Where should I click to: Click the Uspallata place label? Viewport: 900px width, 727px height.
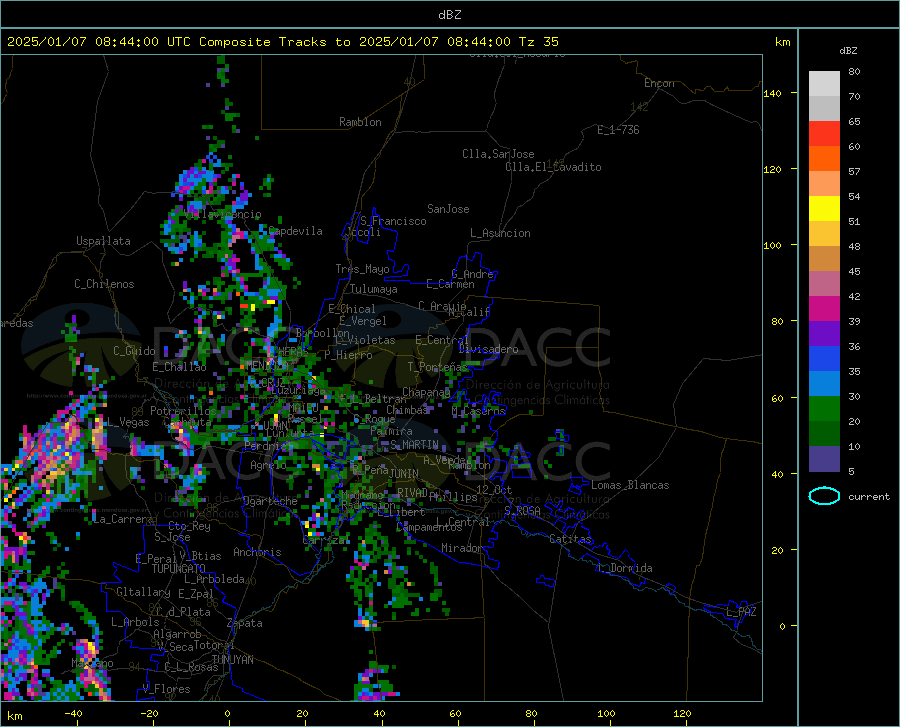coord(103,241)
